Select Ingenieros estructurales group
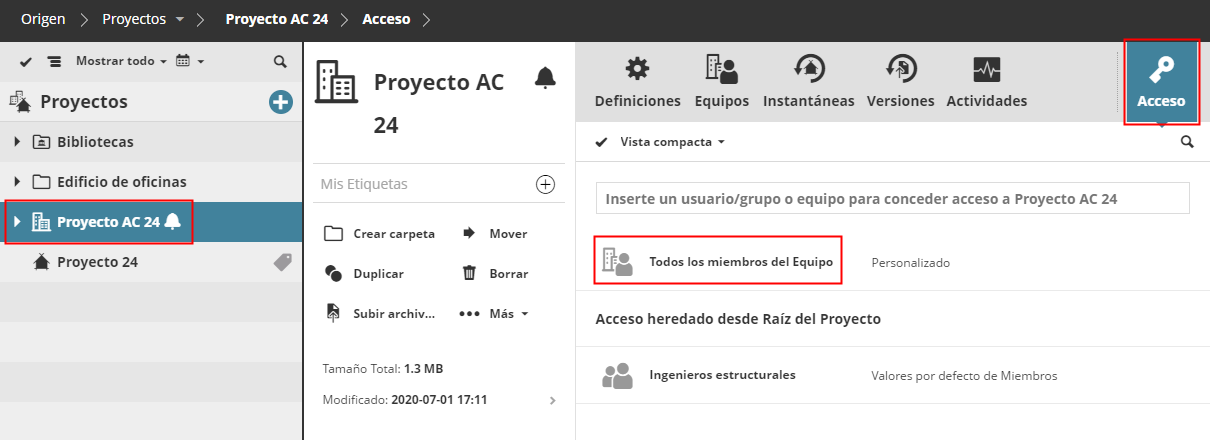 point(722,375)
